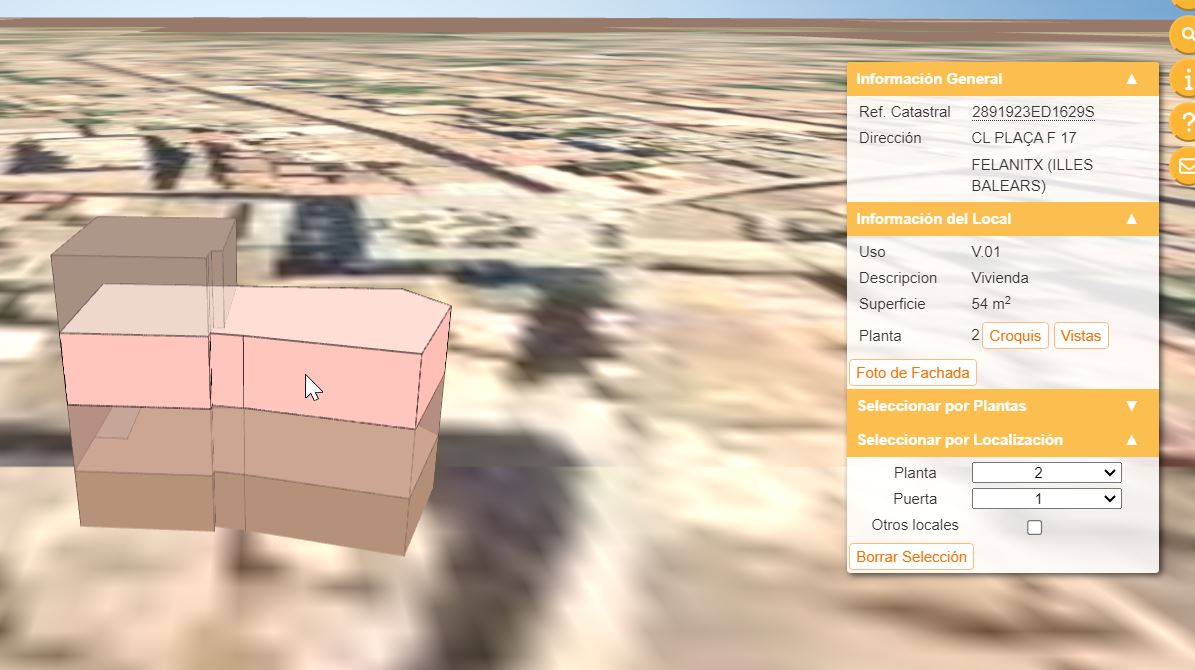Collapse Seleccionar por Localización section arrow
This screenshot has width=1195, height=670.
click(x=1131, y=440)
